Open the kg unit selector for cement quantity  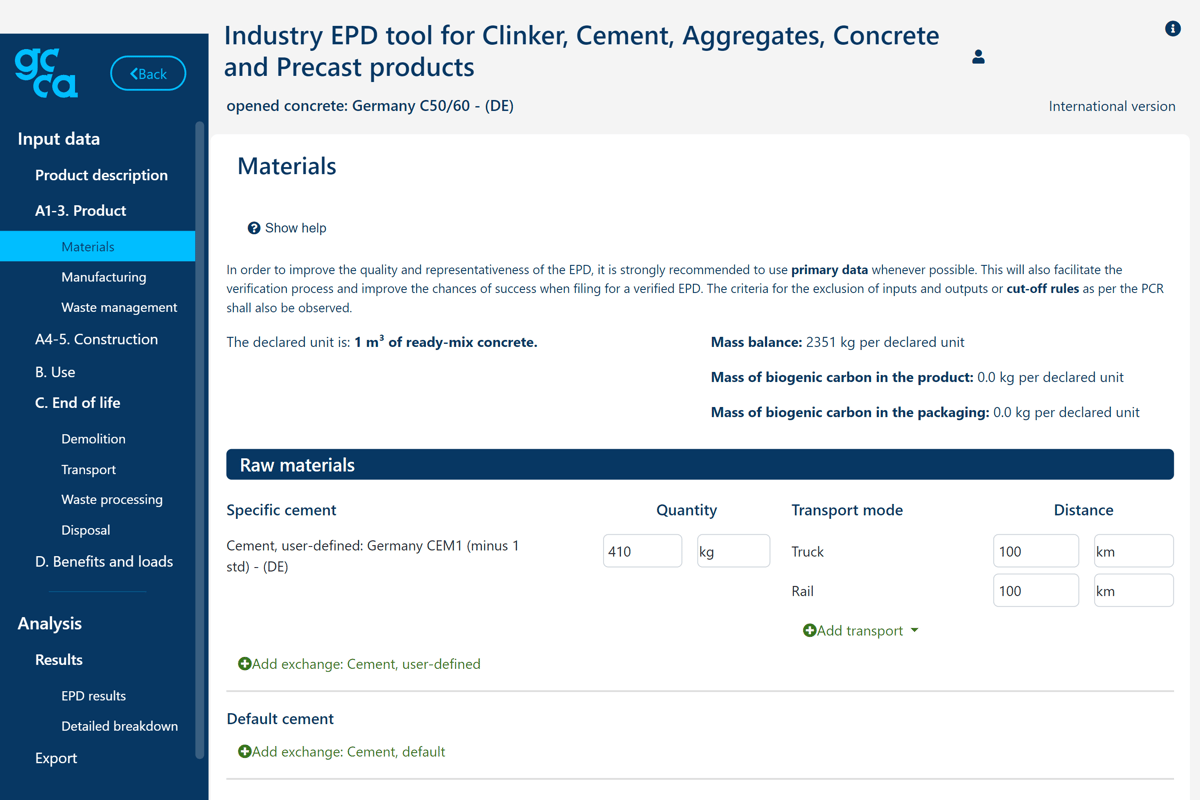pyautogui.click(x=733, y=550)
